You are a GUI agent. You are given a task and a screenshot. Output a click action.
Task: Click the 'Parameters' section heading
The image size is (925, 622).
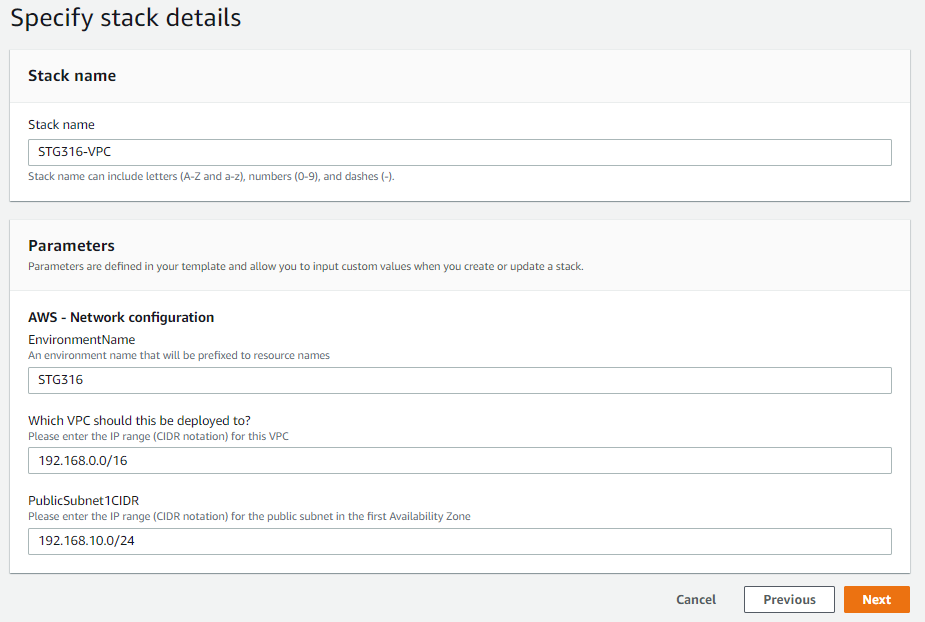tap(71, 245)
